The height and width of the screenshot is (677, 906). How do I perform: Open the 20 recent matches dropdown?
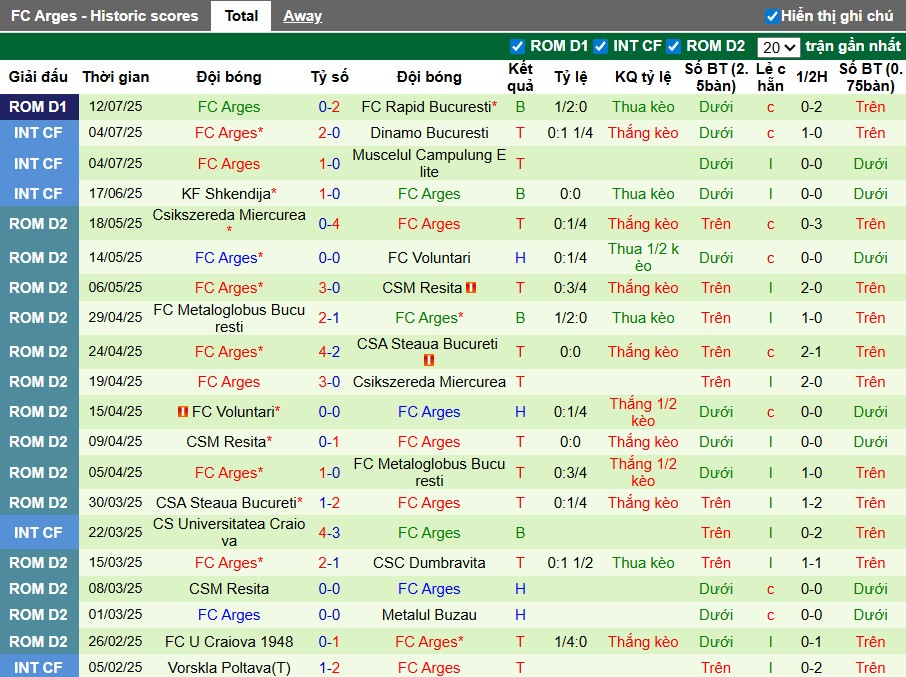778,47
